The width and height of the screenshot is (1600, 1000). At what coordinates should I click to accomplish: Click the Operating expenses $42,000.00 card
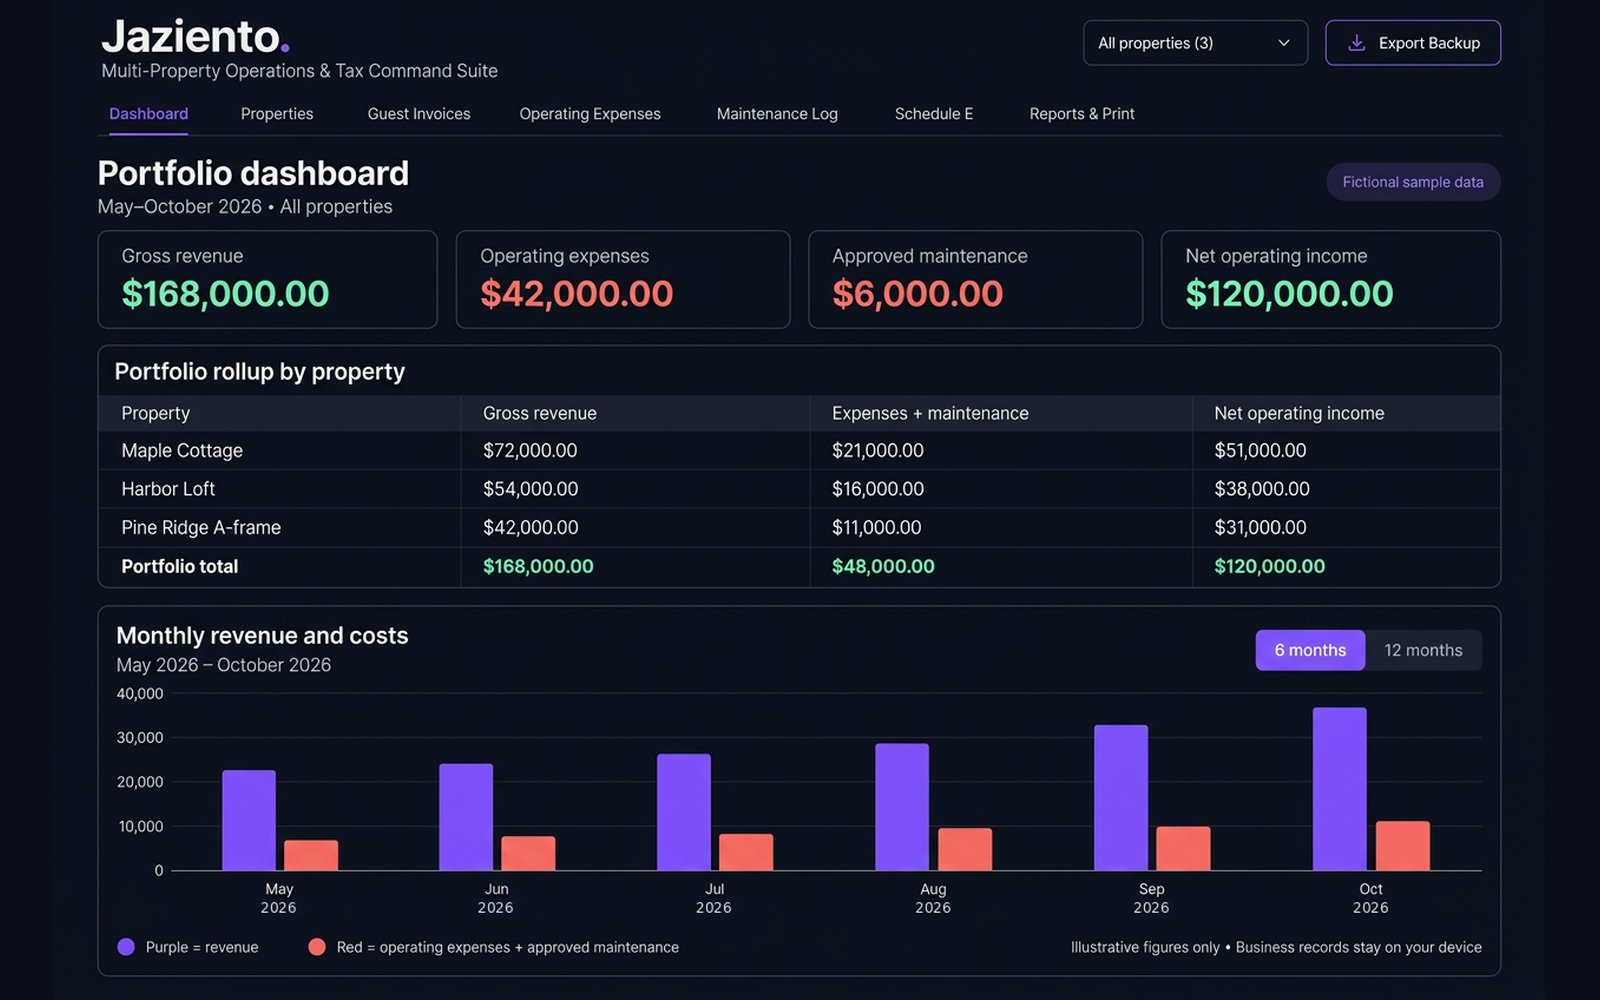coord(623,279)
